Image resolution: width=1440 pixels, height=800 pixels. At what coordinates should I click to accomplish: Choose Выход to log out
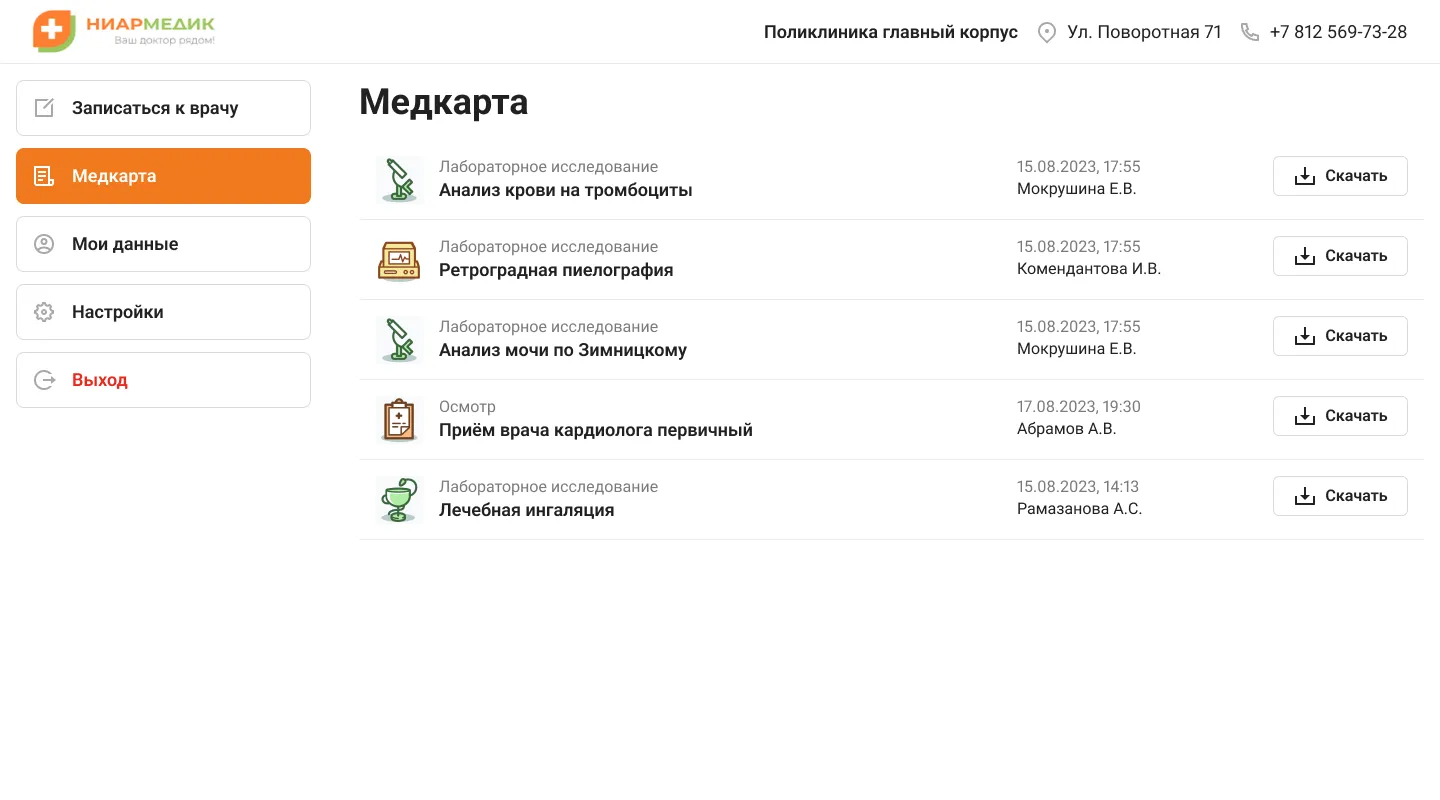pos(163,380)
